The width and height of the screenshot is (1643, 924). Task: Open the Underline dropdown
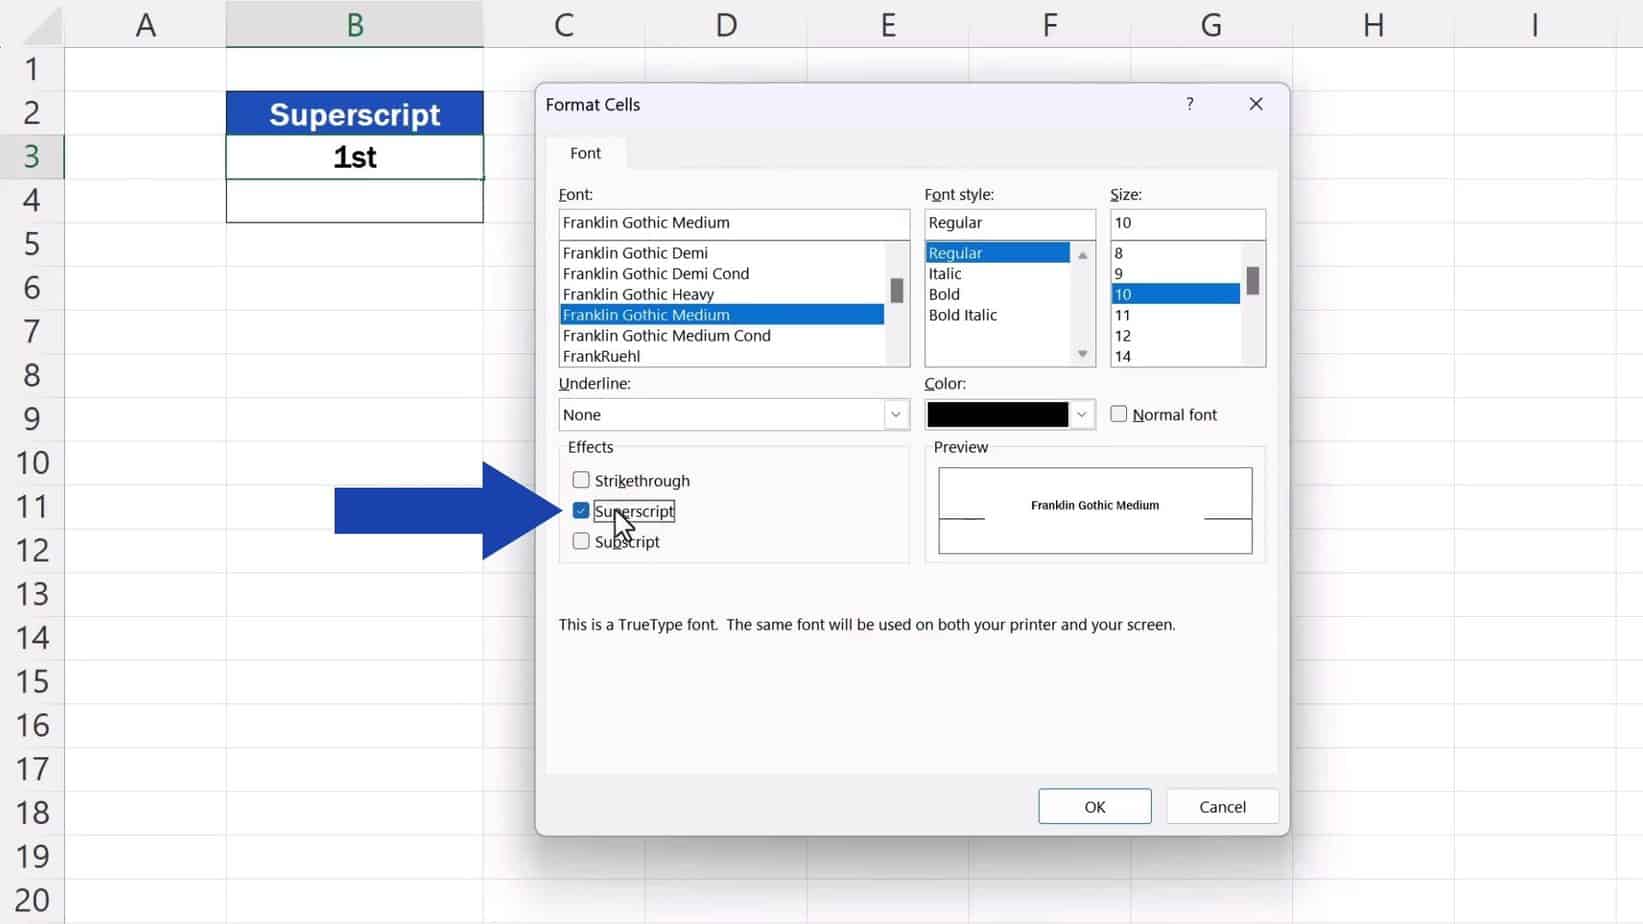pyautogui.click(x=895, y=414)
